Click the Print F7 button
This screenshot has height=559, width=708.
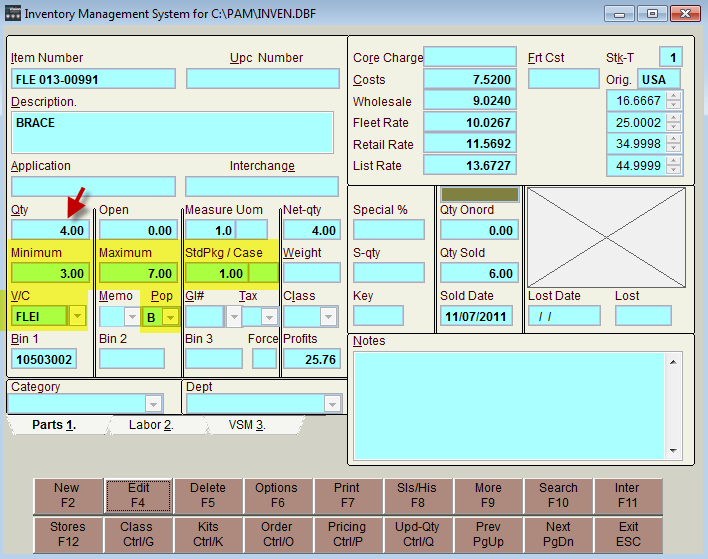[x=347, y=495]
